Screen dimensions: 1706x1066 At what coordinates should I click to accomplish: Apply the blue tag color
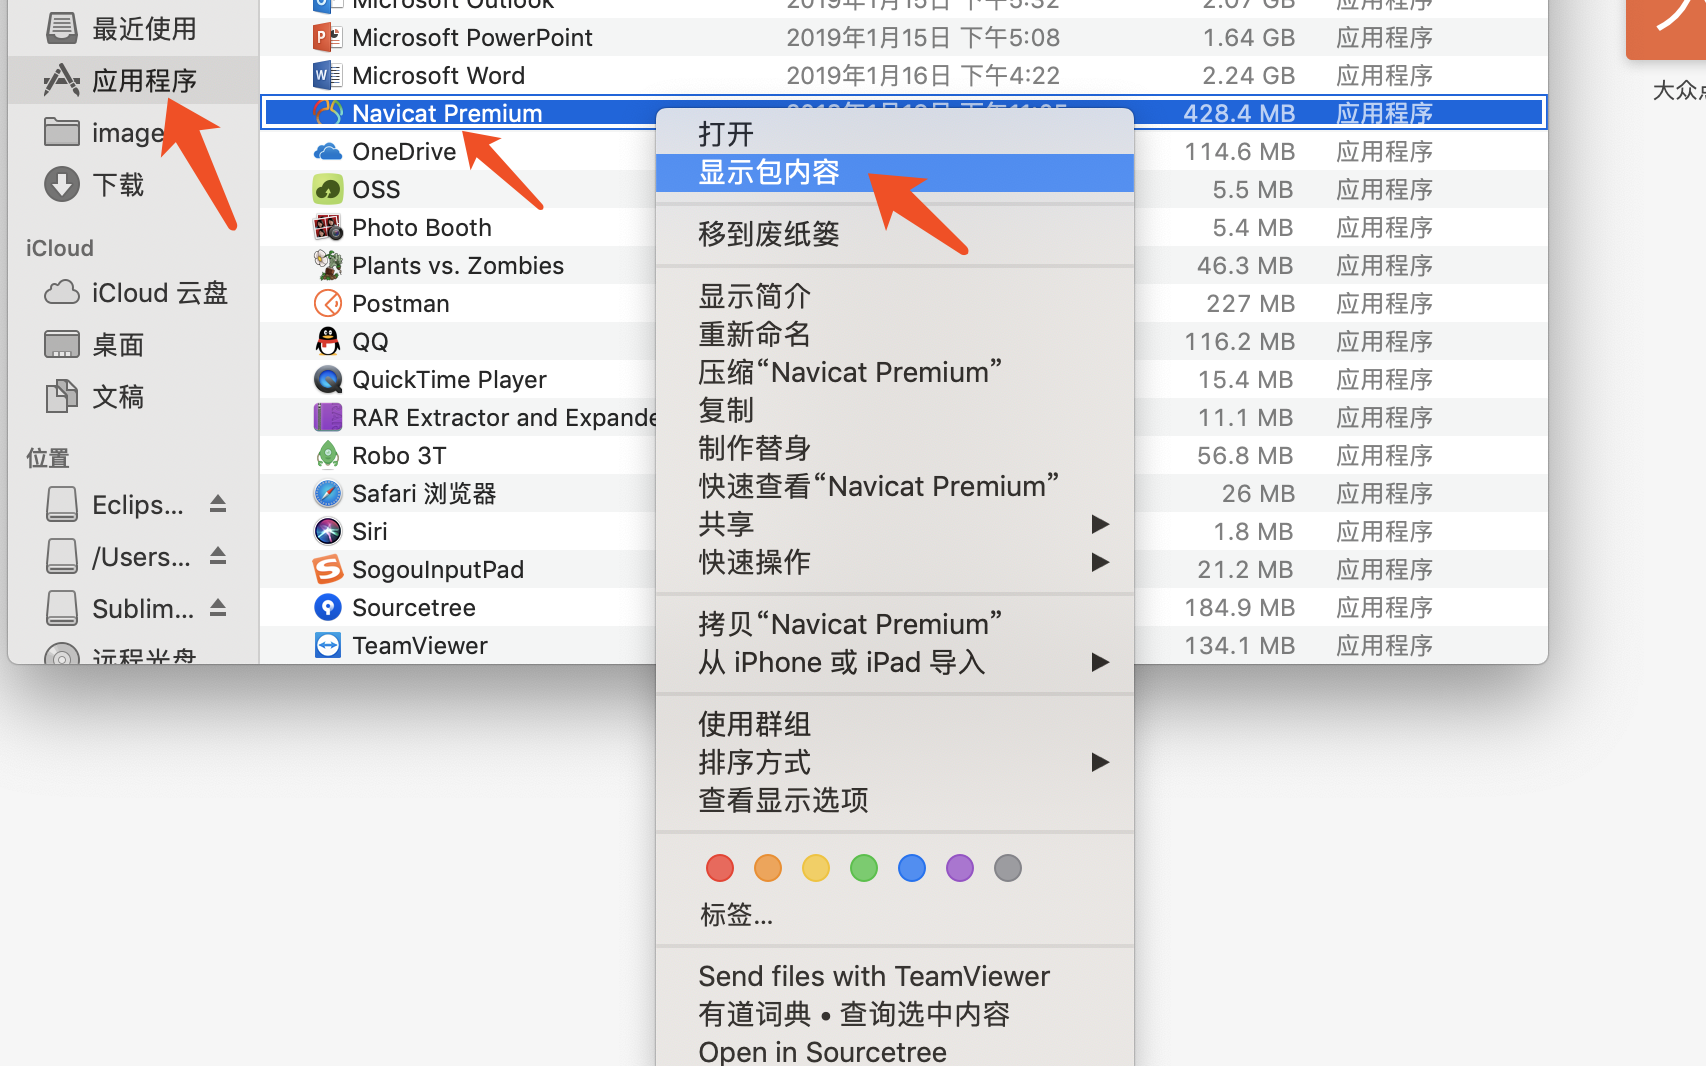tap(912, 868)
